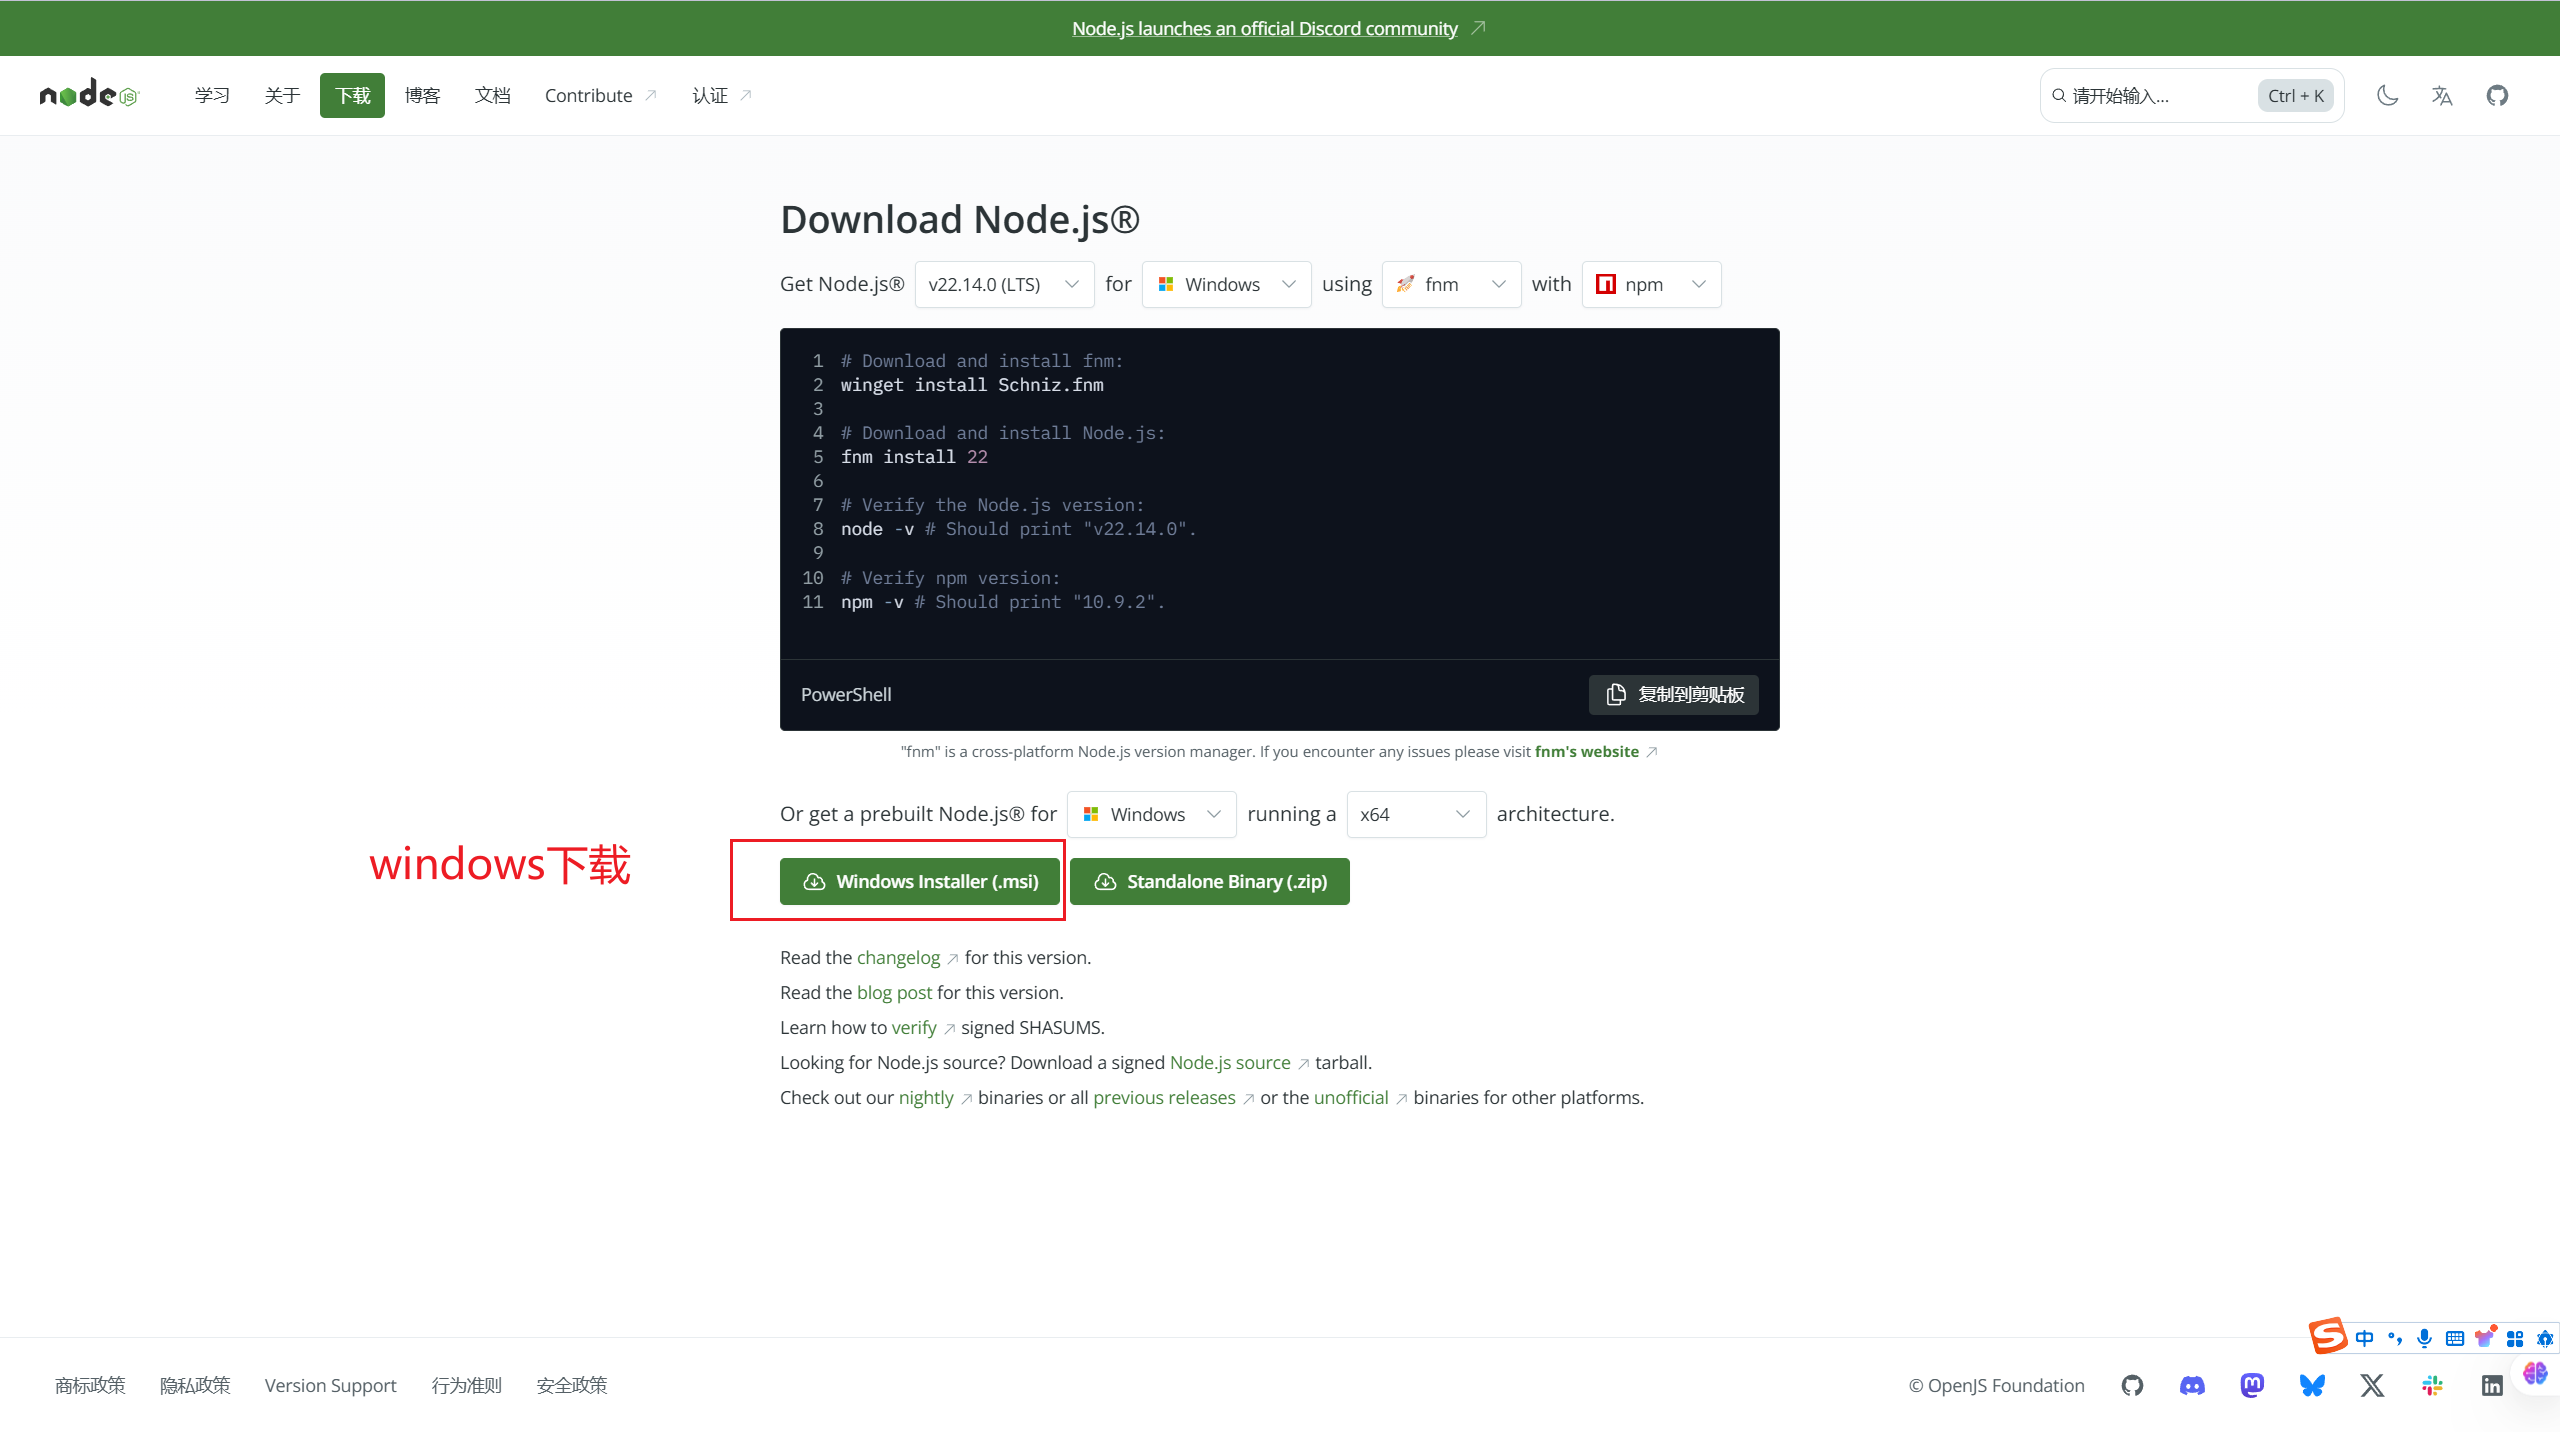Select the 下载 navigation tab

click(x=352, y=95)
